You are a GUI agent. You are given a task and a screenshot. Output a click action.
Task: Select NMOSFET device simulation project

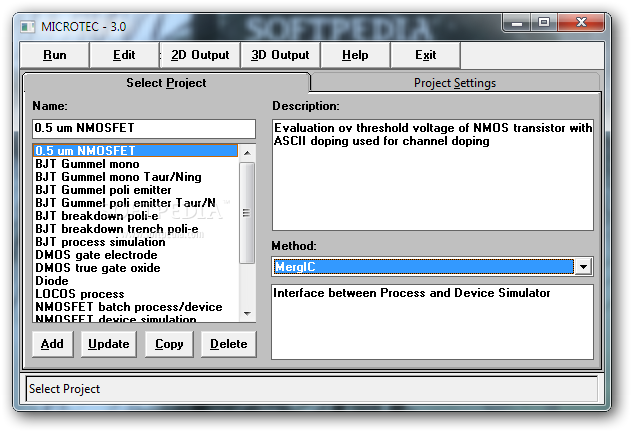coord(136,318)
